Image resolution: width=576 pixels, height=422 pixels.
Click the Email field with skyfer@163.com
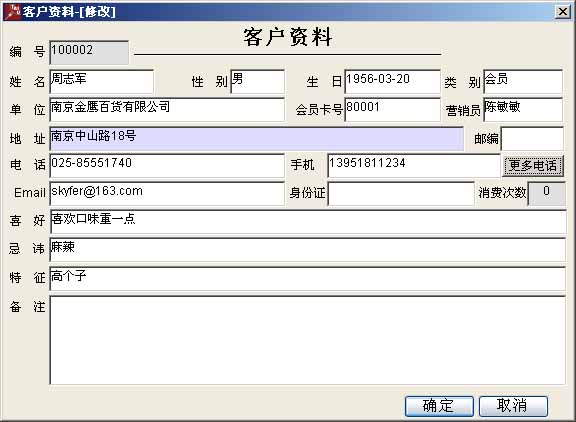[167, 194]
